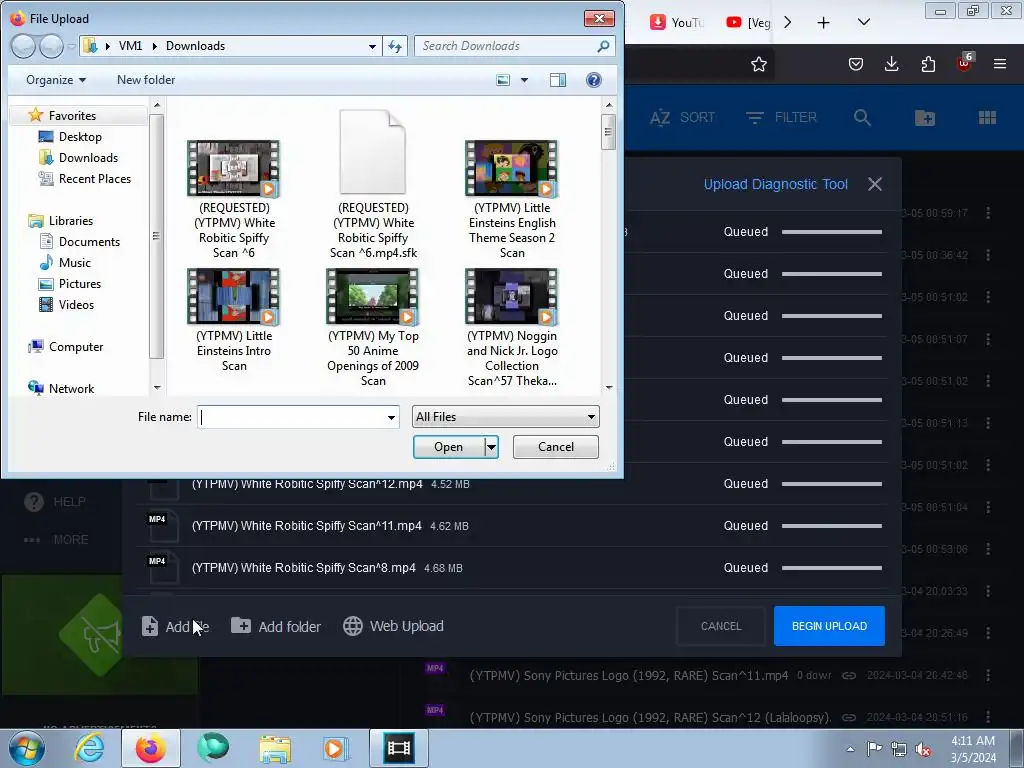Switch to the YouTube downloader tab

click(676, 22)
